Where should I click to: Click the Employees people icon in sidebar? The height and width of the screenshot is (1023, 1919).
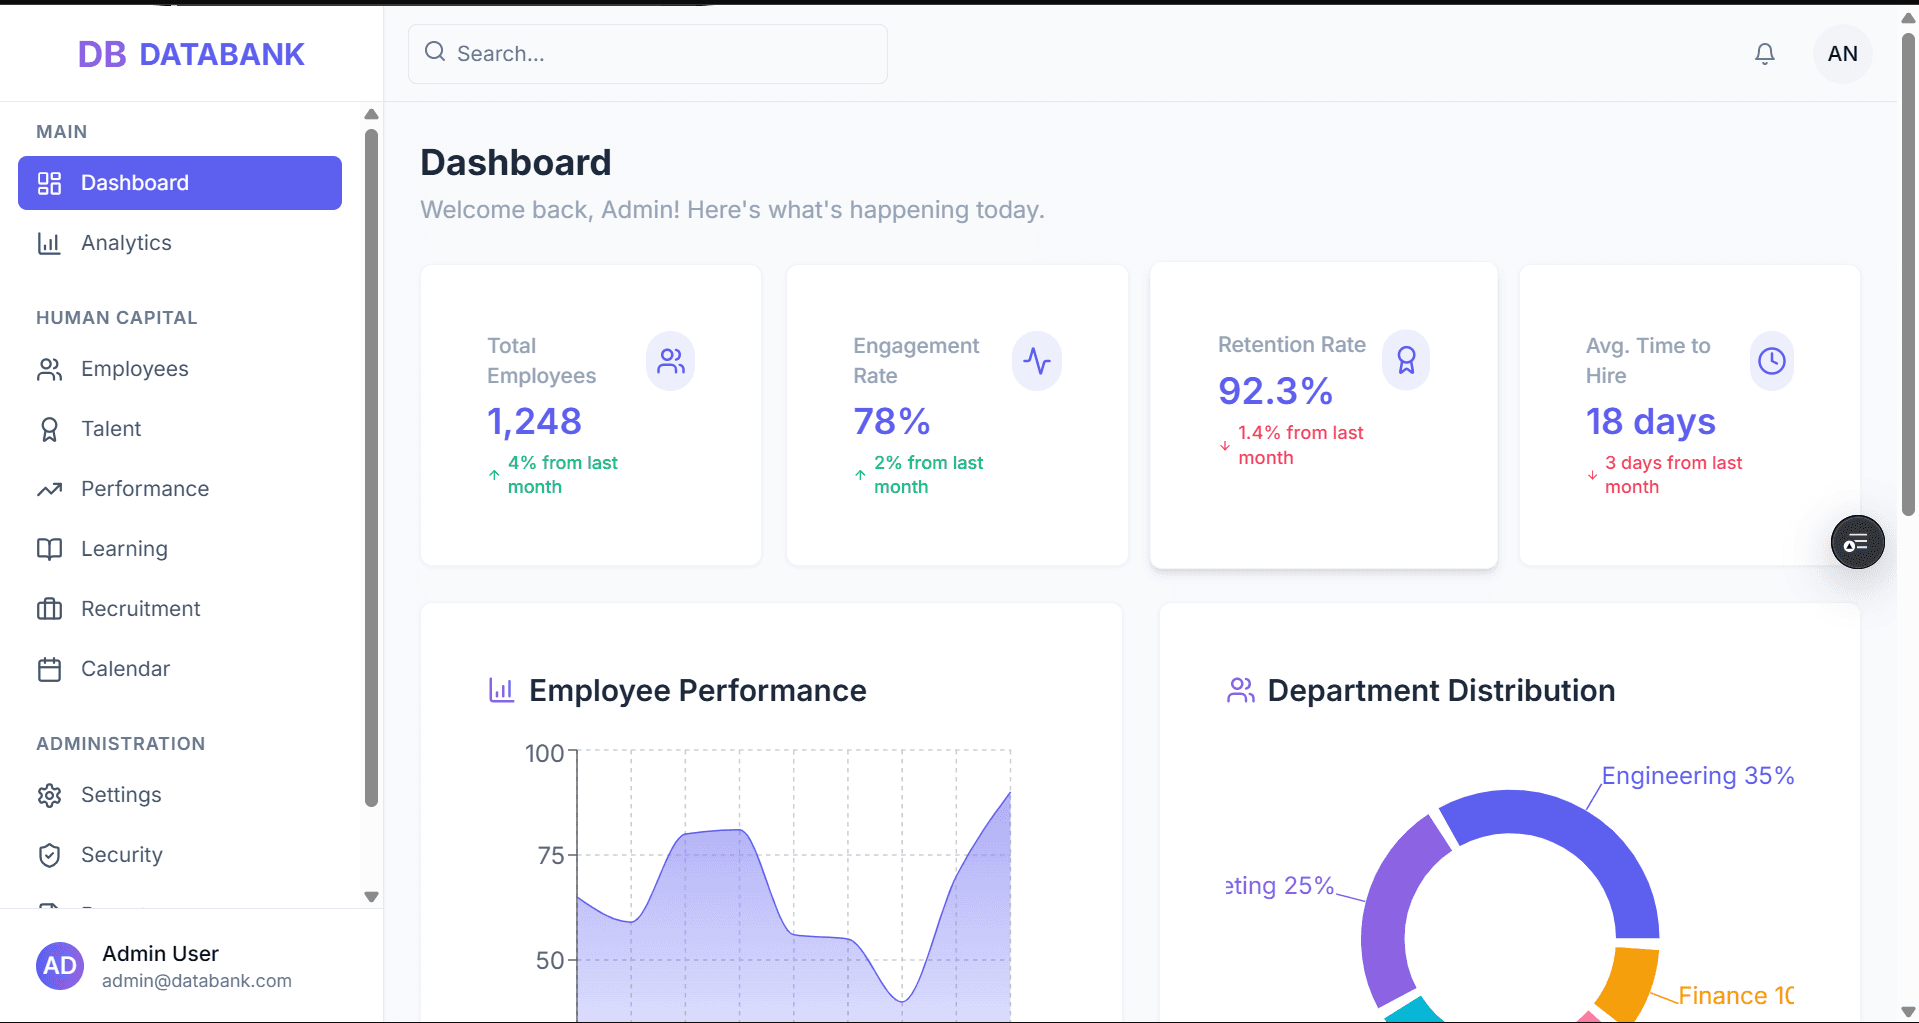pos(49,369)
